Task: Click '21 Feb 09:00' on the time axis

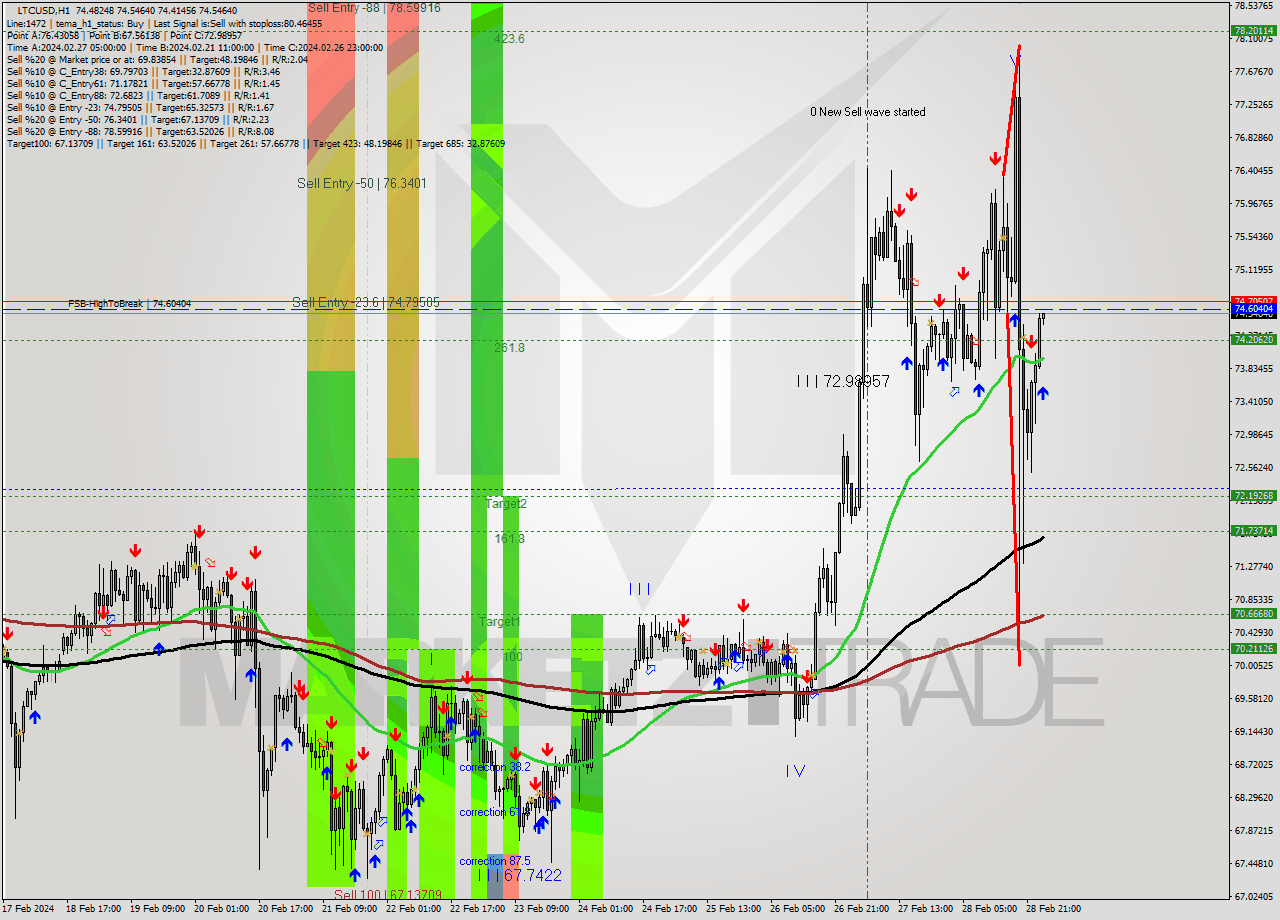Action: pos(349,909)
